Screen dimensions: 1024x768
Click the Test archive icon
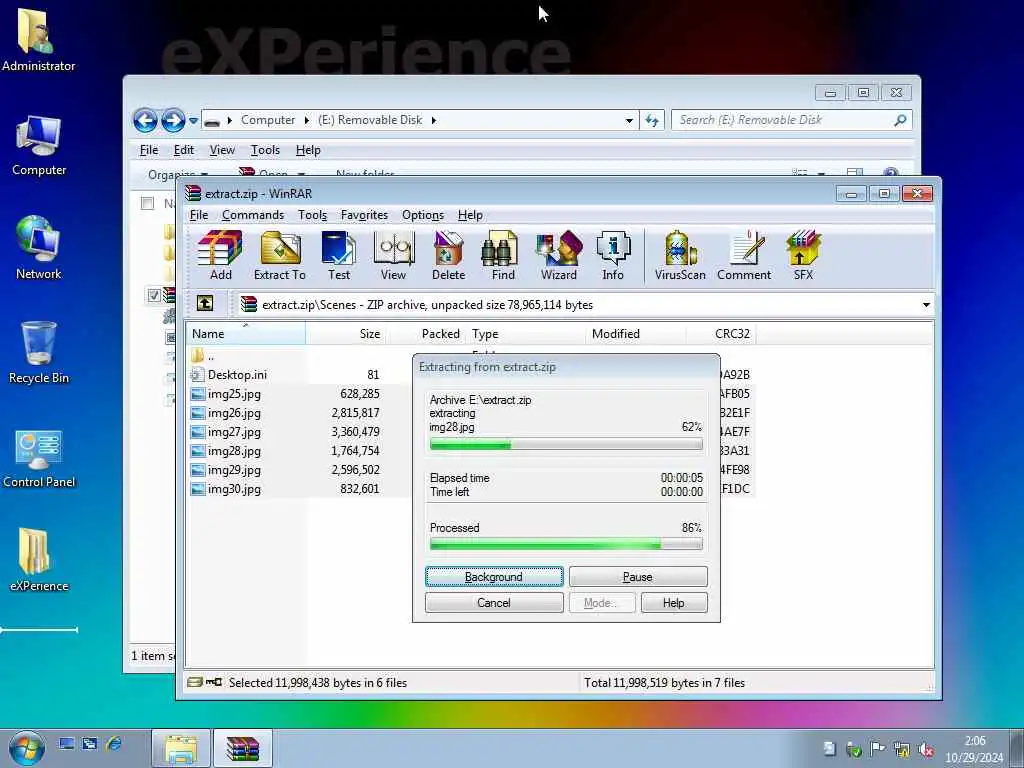(339, 255)
